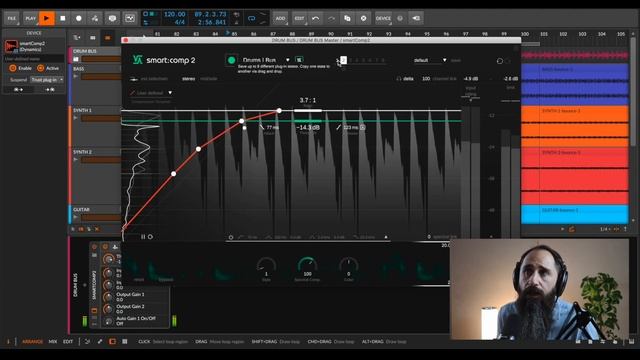Image resolution: width=640 pixels, height=360 pixels.
Task: Arm global record in the transport
Action: [x=78, y=18]
